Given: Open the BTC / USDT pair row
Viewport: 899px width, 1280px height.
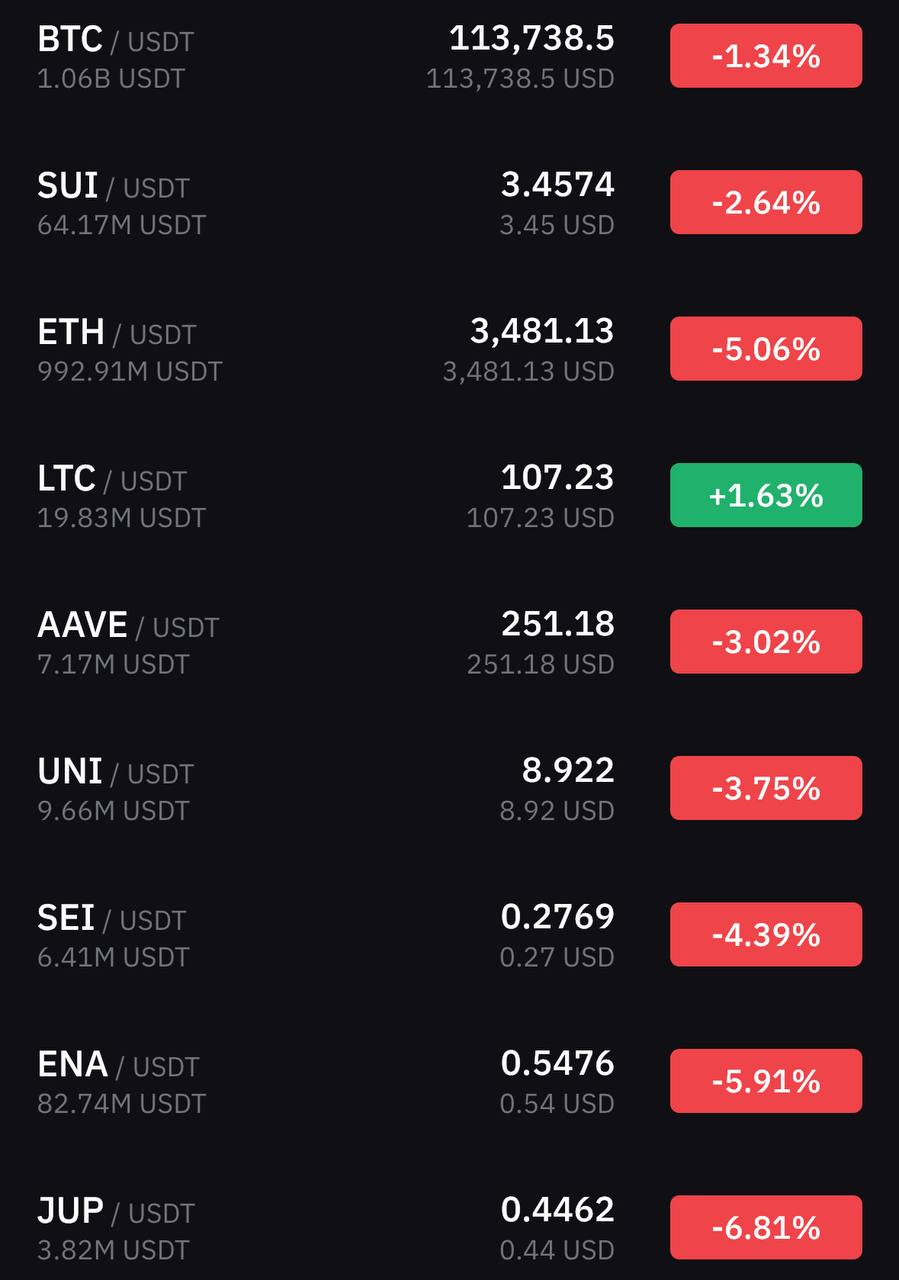Looking at the screenshot, I should (x=449, y=57).
